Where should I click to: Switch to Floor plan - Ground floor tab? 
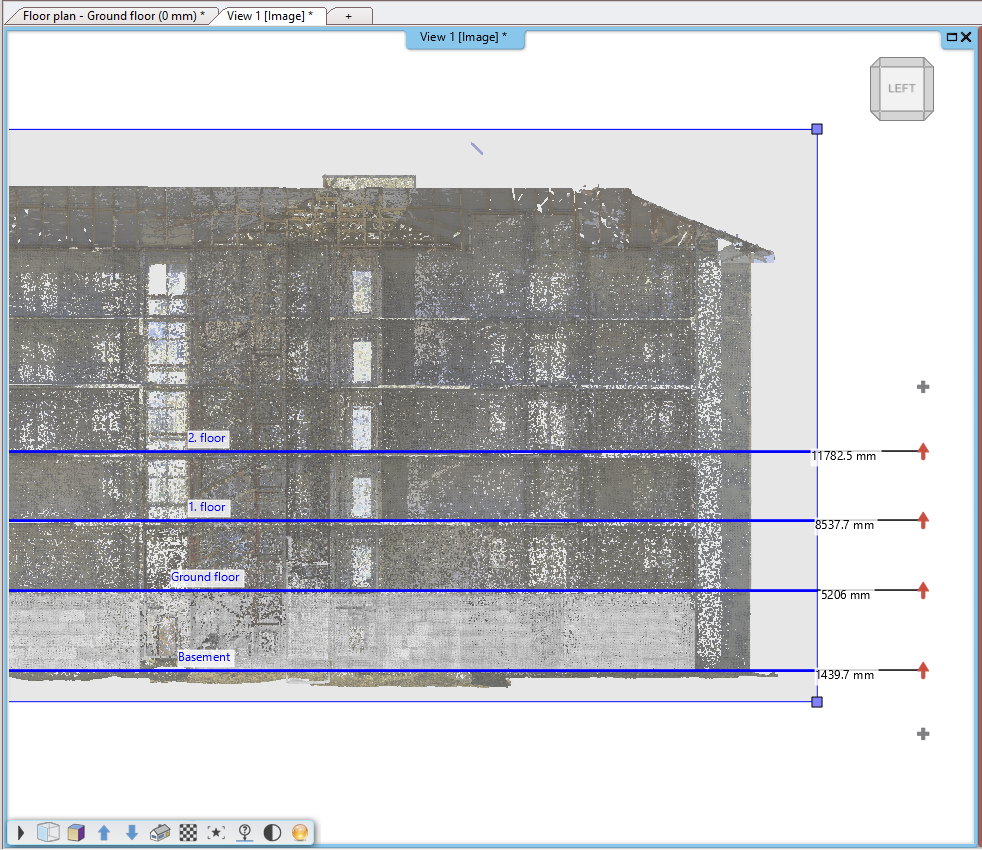113,16
